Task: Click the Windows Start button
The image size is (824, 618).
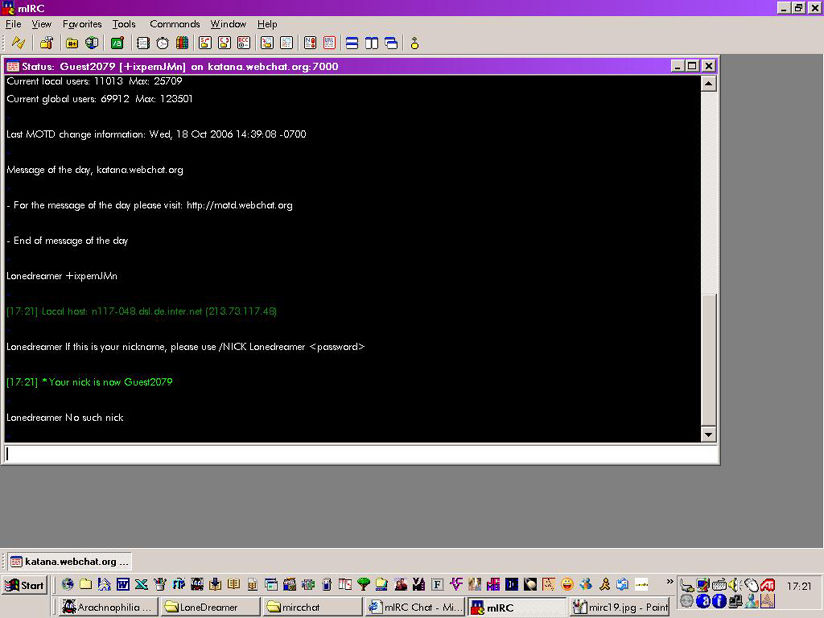Action: click(25, 585)
